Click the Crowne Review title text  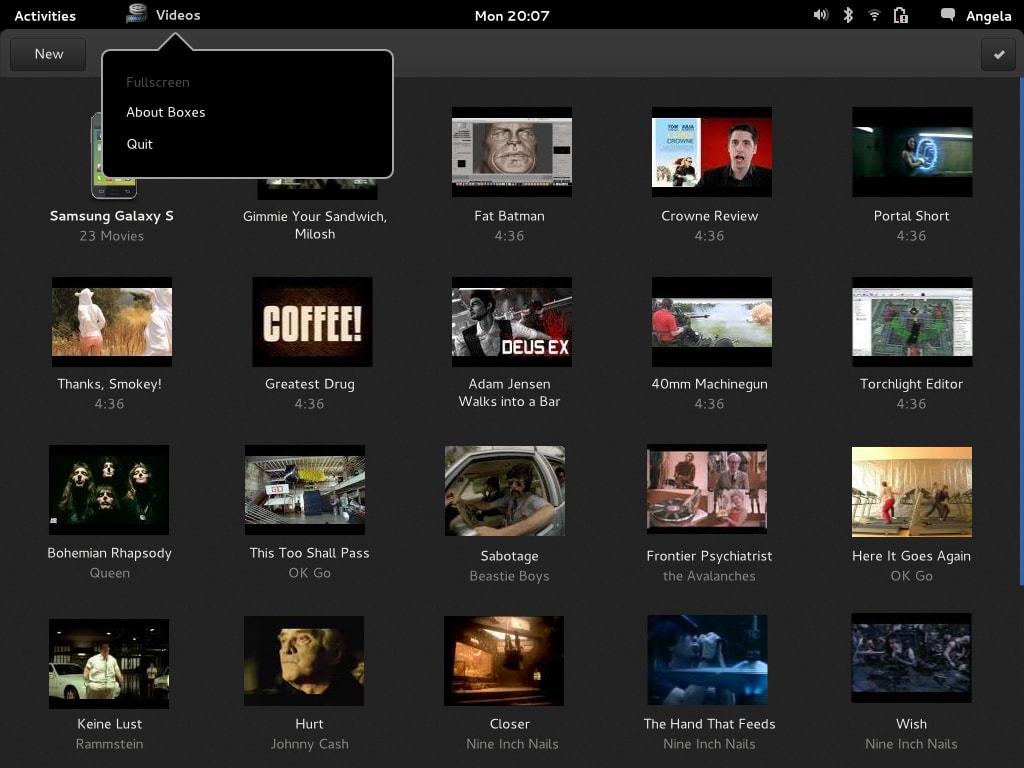tap(710, 216)
